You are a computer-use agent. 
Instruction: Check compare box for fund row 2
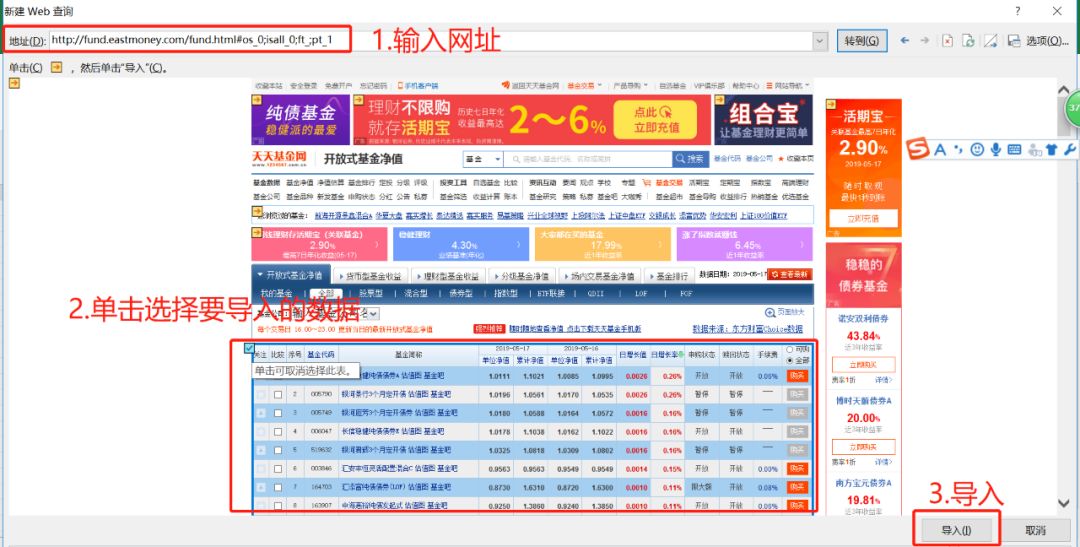tap(278, 395)
